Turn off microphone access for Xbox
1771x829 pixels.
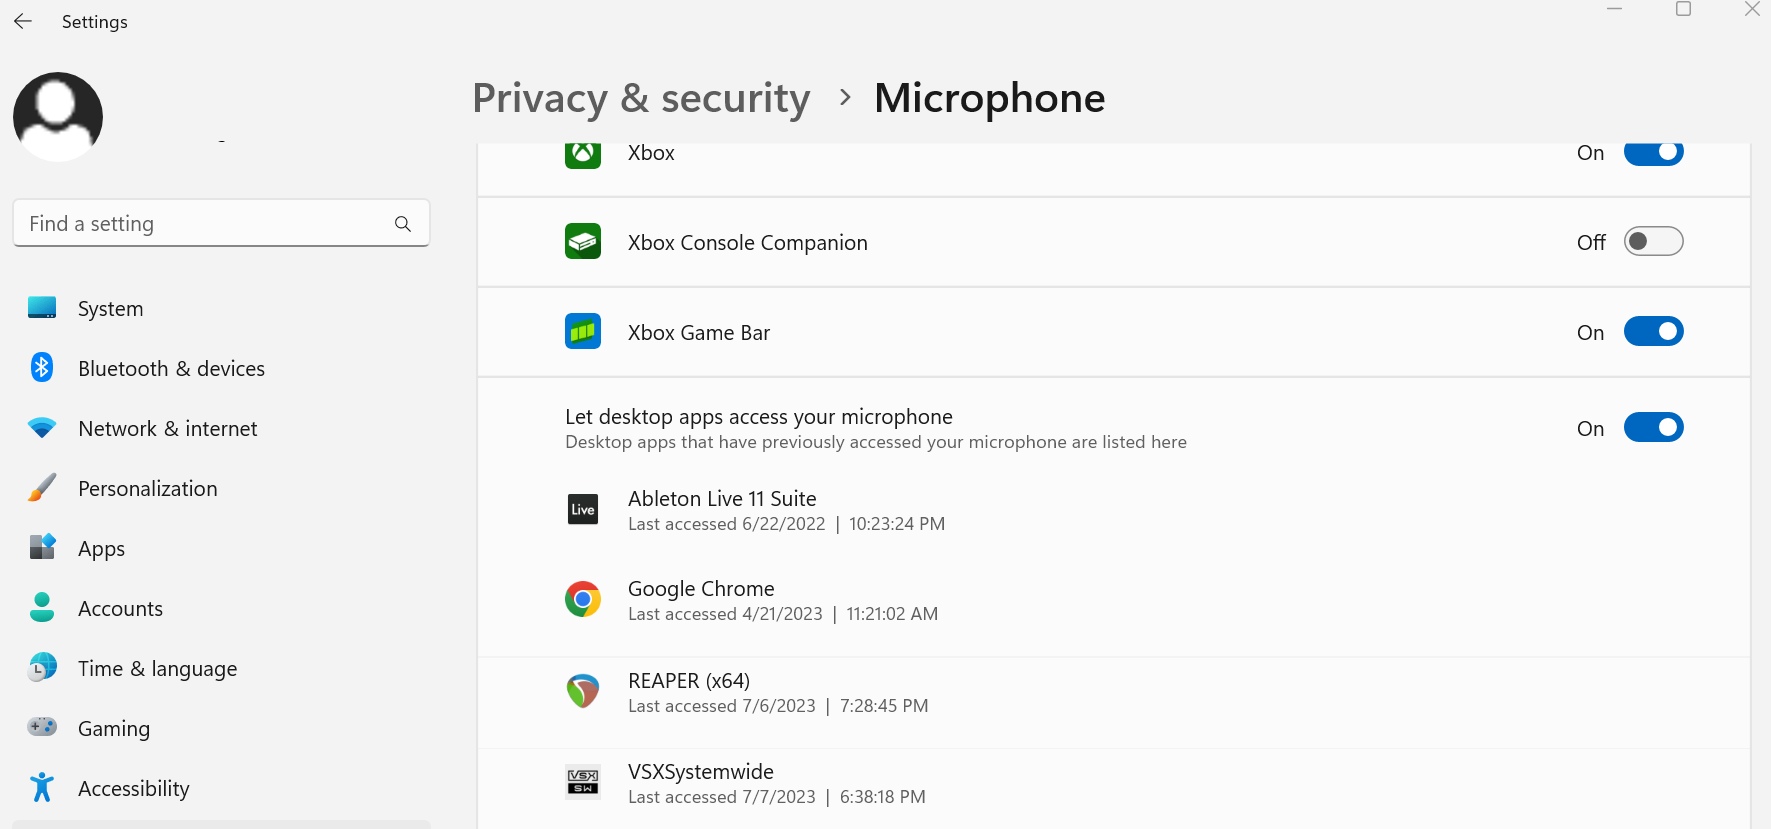coord(1654,153)
